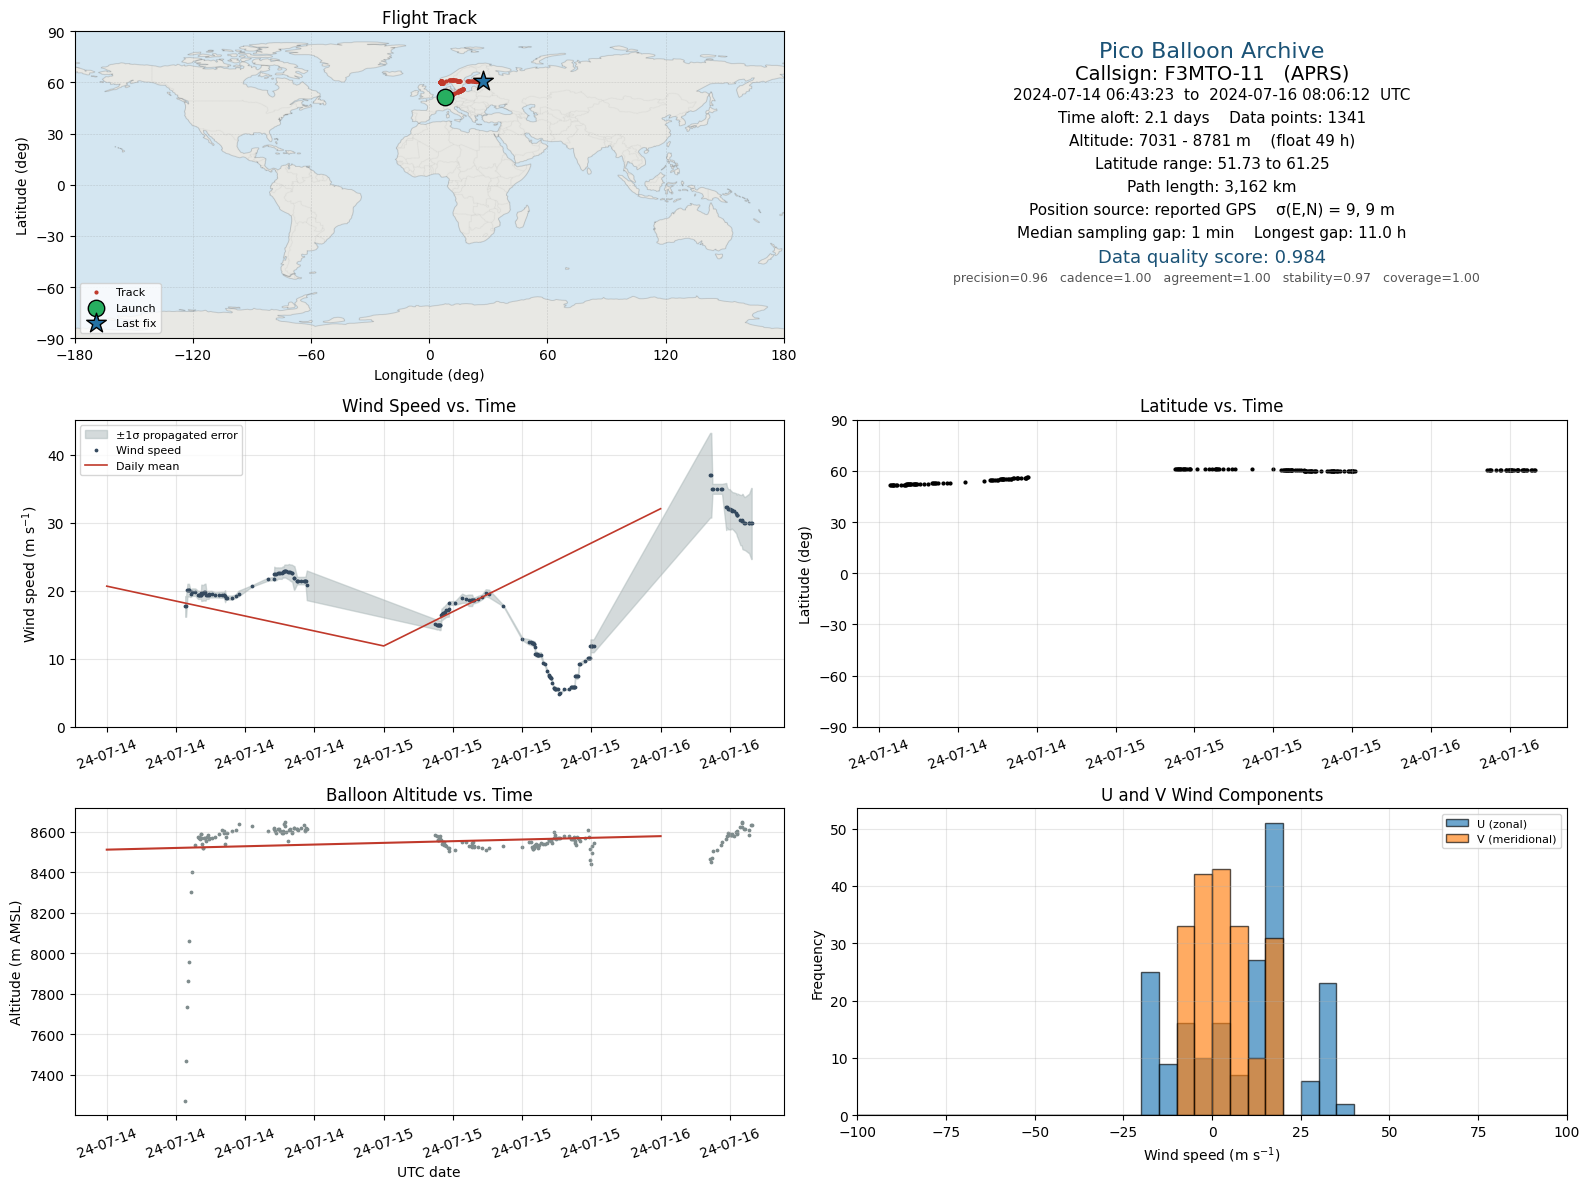Click the tallest orange V histogram bar
This screenshot has height=1189, width=1590.
tap(1221, 992)
